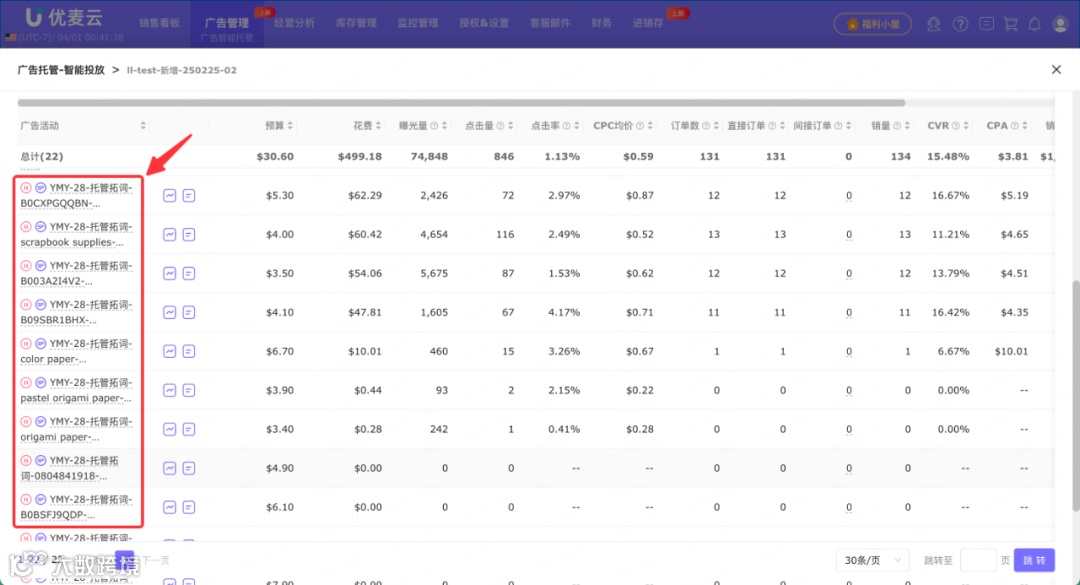Click inside the 跳转至 page number field
This screenshot has height=585, width=1080.
click(978, 560)
